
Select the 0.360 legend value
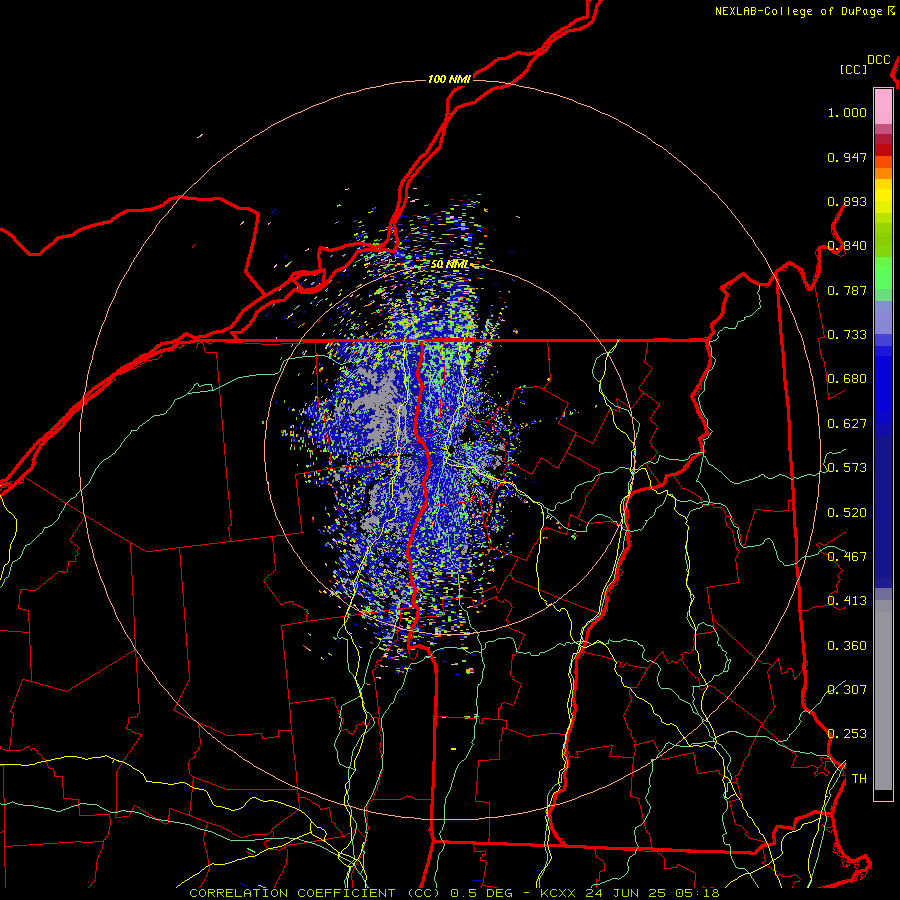point(847,646)
